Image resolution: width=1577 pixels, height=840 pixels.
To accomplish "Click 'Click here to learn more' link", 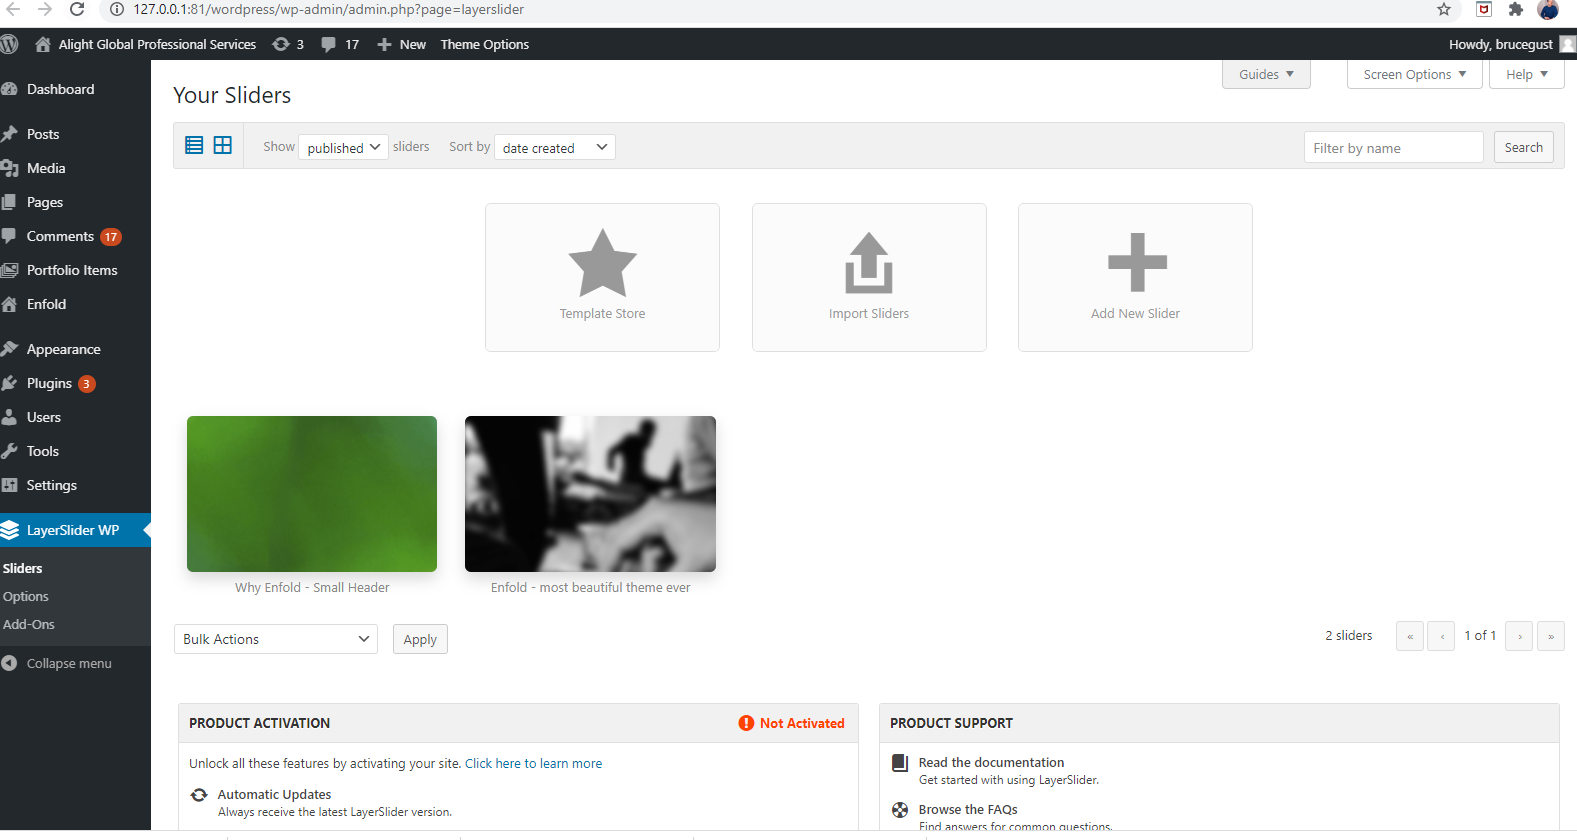I will click(533, 763).
